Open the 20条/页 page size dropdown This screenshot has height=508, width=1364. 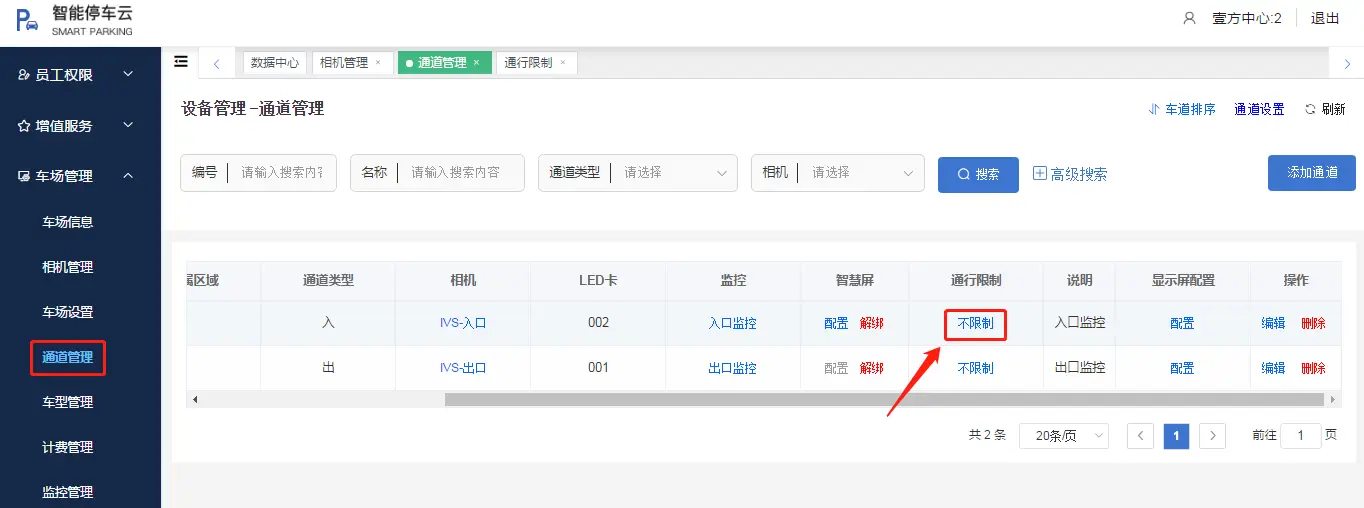[1063, 436]
